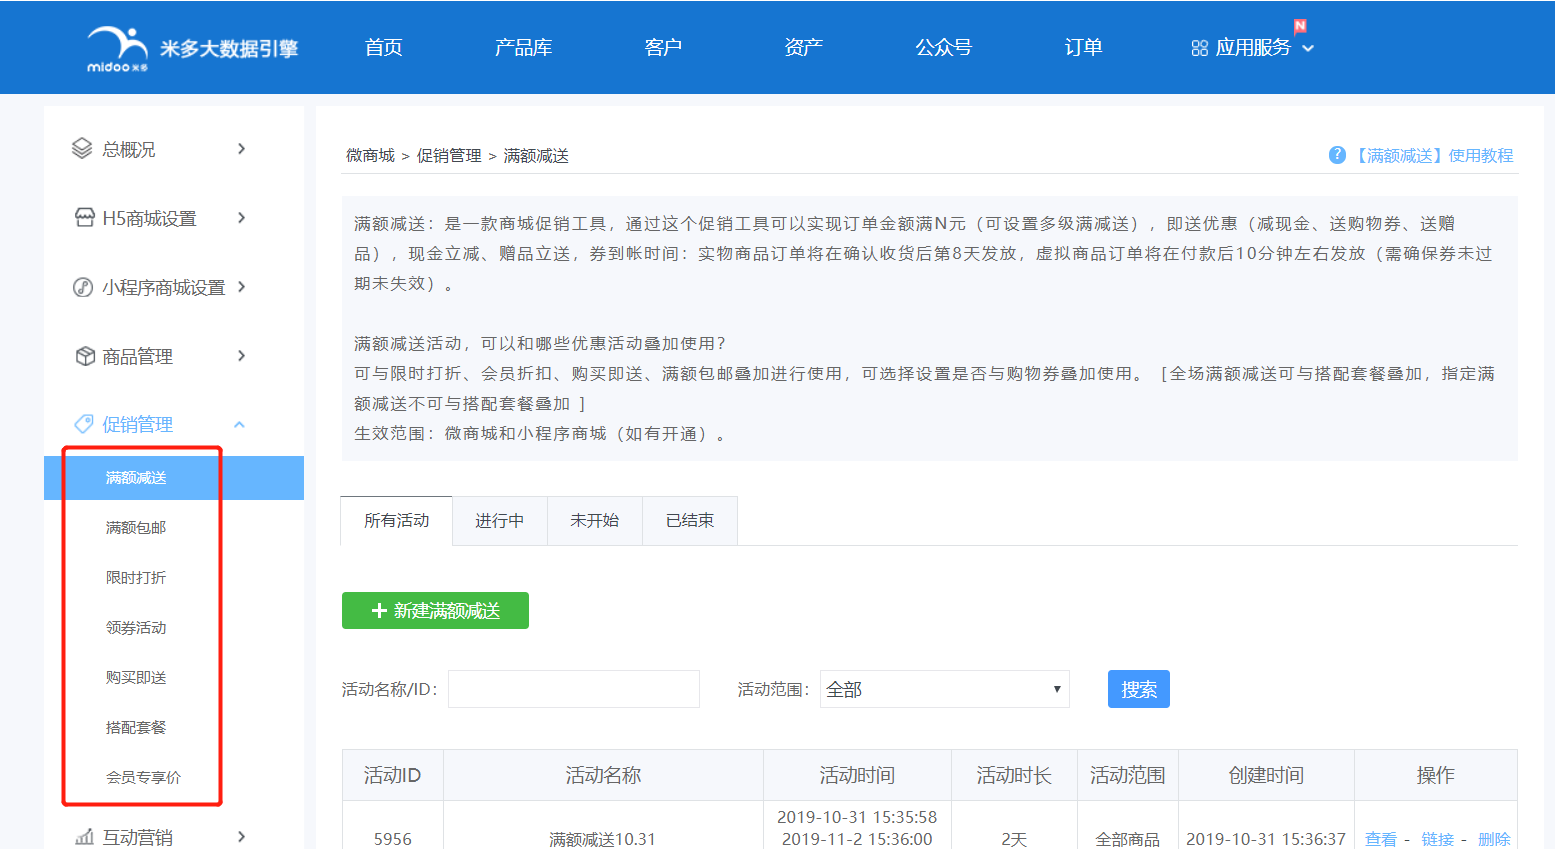The height and width of the screenshot is (849, 1555).
Task: Open 客户 in top navigation
Action: (x=663, y=47)
